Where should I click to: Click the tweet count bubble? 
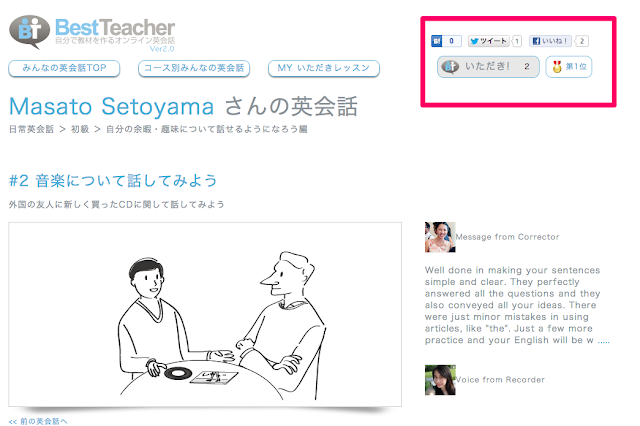pyautogui.click(x=517, y=41)
